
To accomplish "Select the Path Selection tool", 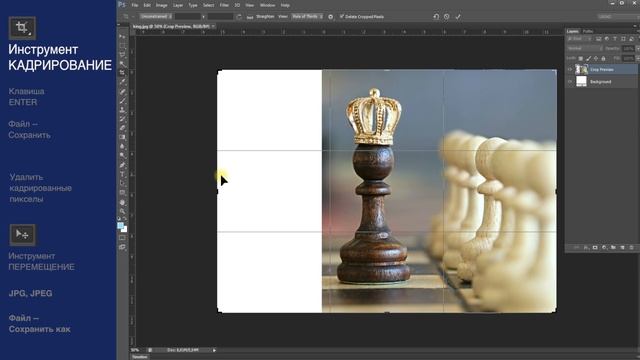I will point(122,183).
